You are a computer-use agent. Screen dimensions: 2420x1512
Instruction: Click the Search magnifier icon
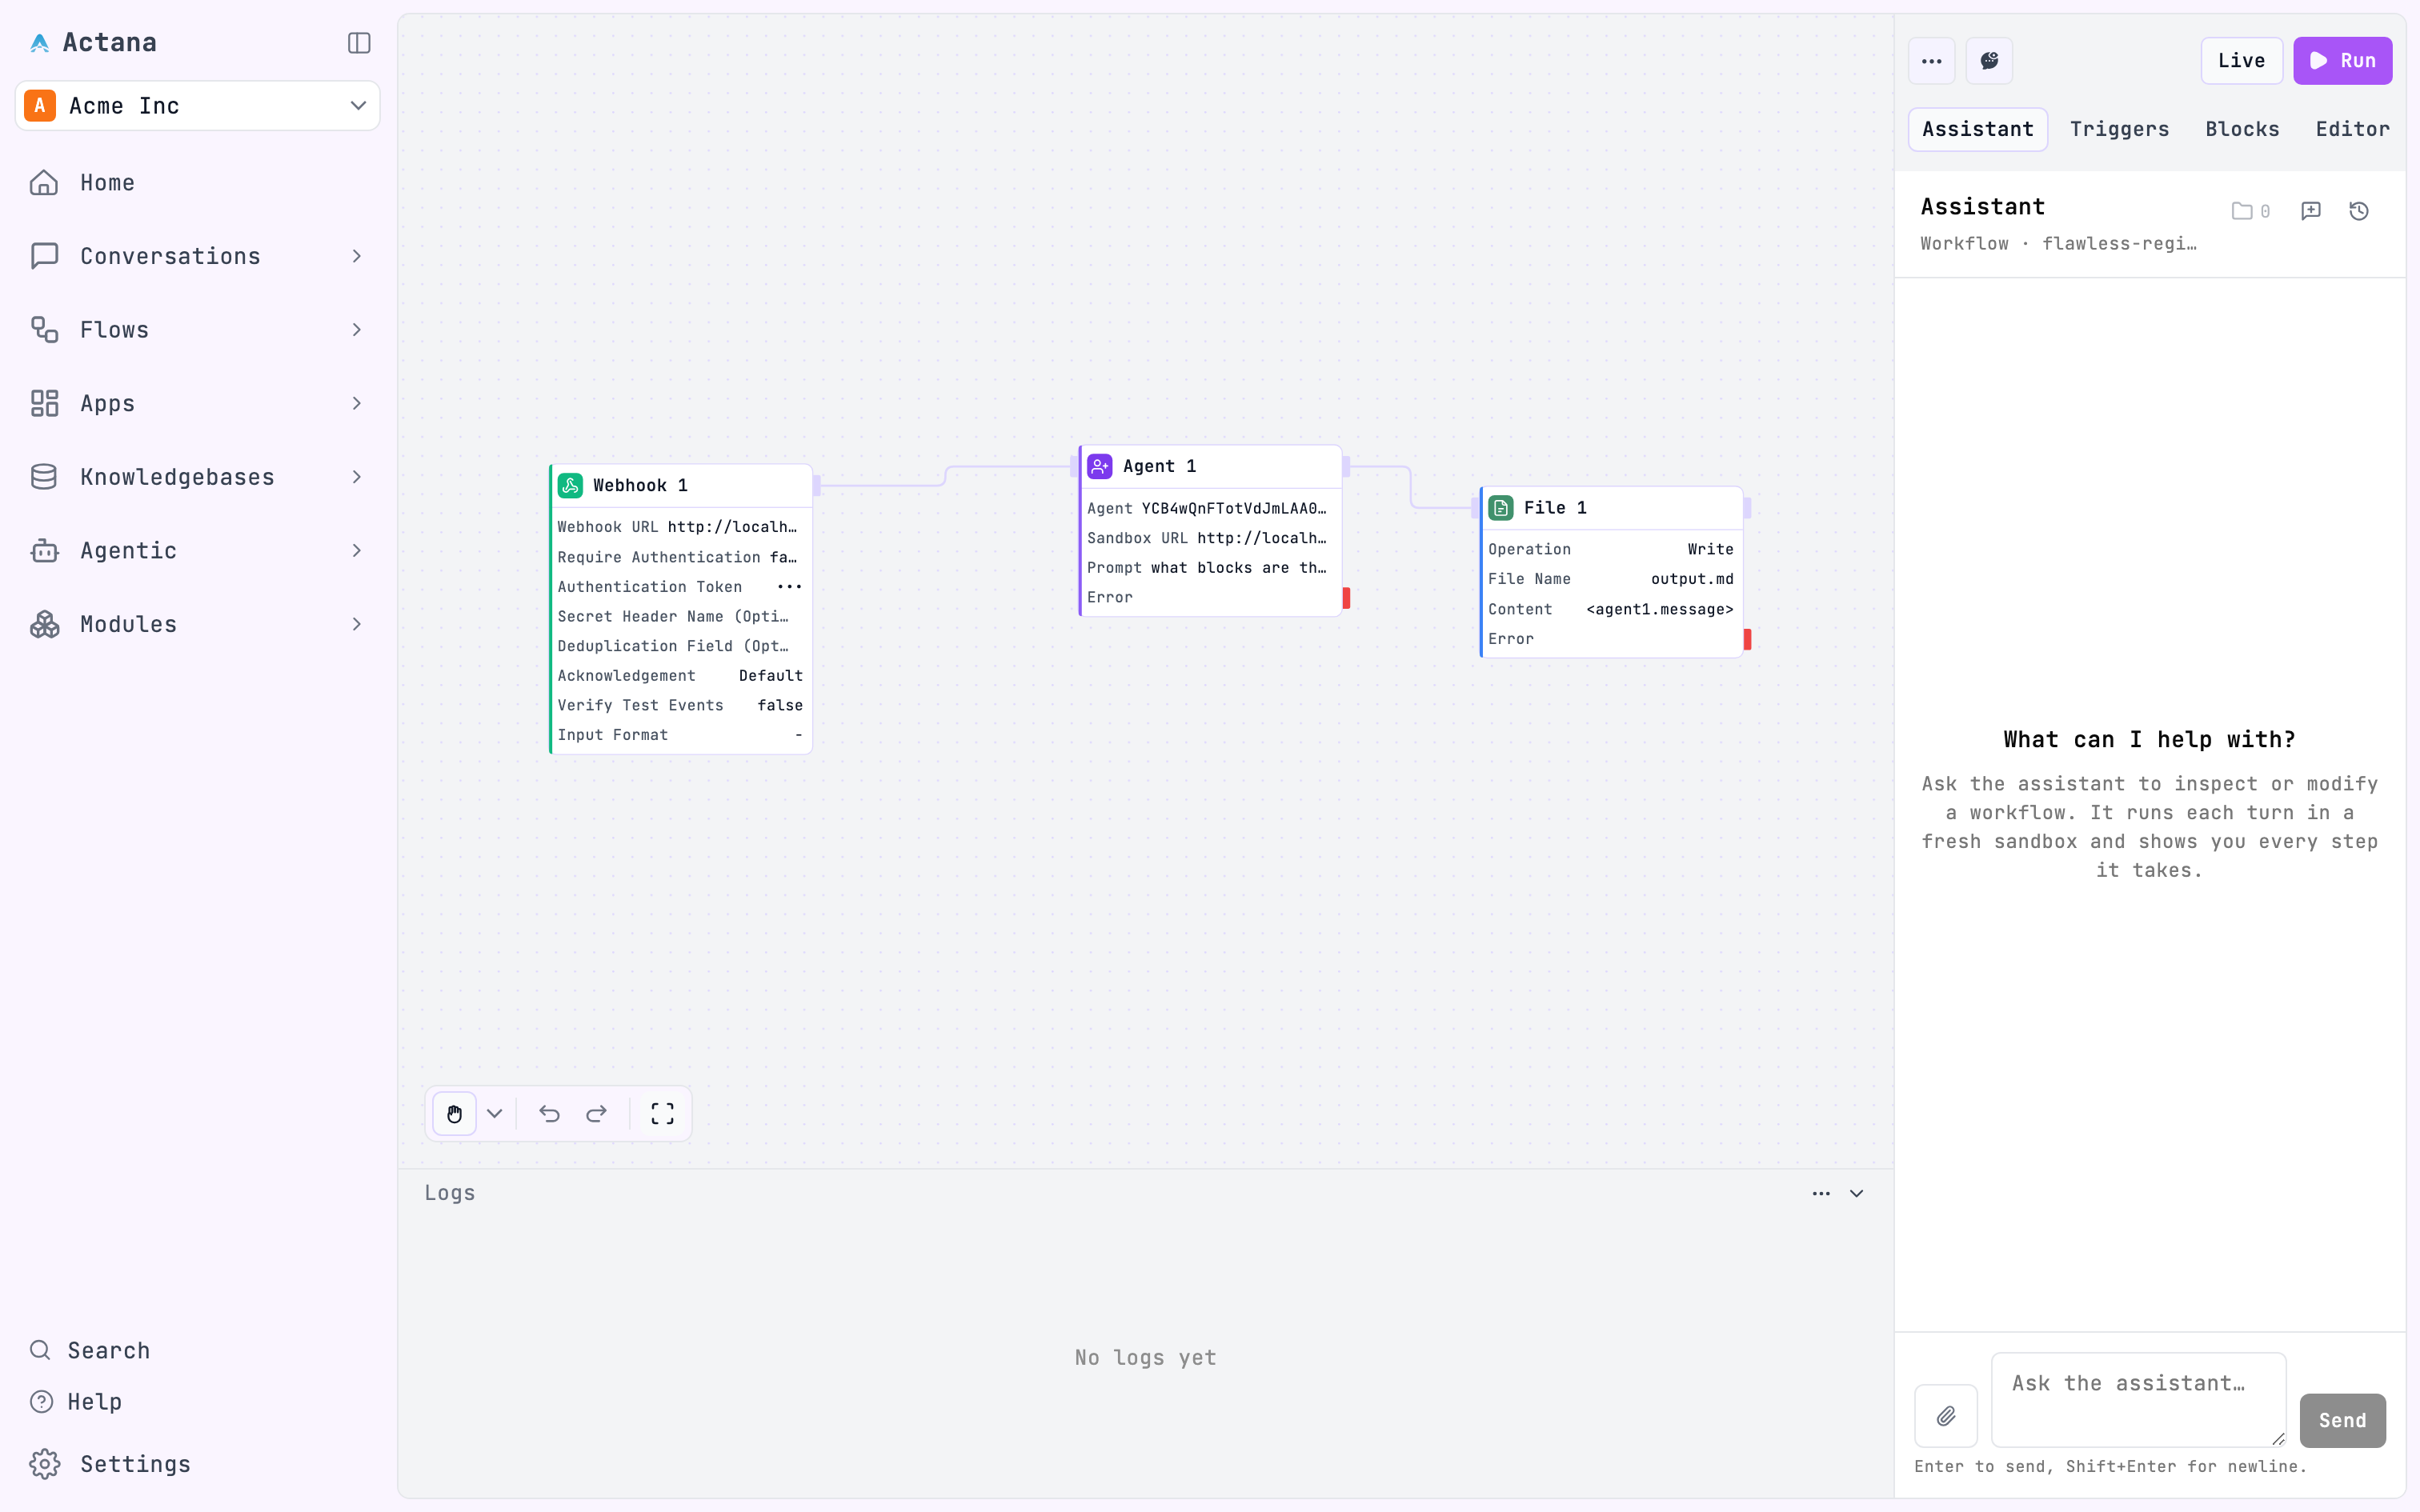[x=40, y=1350]
